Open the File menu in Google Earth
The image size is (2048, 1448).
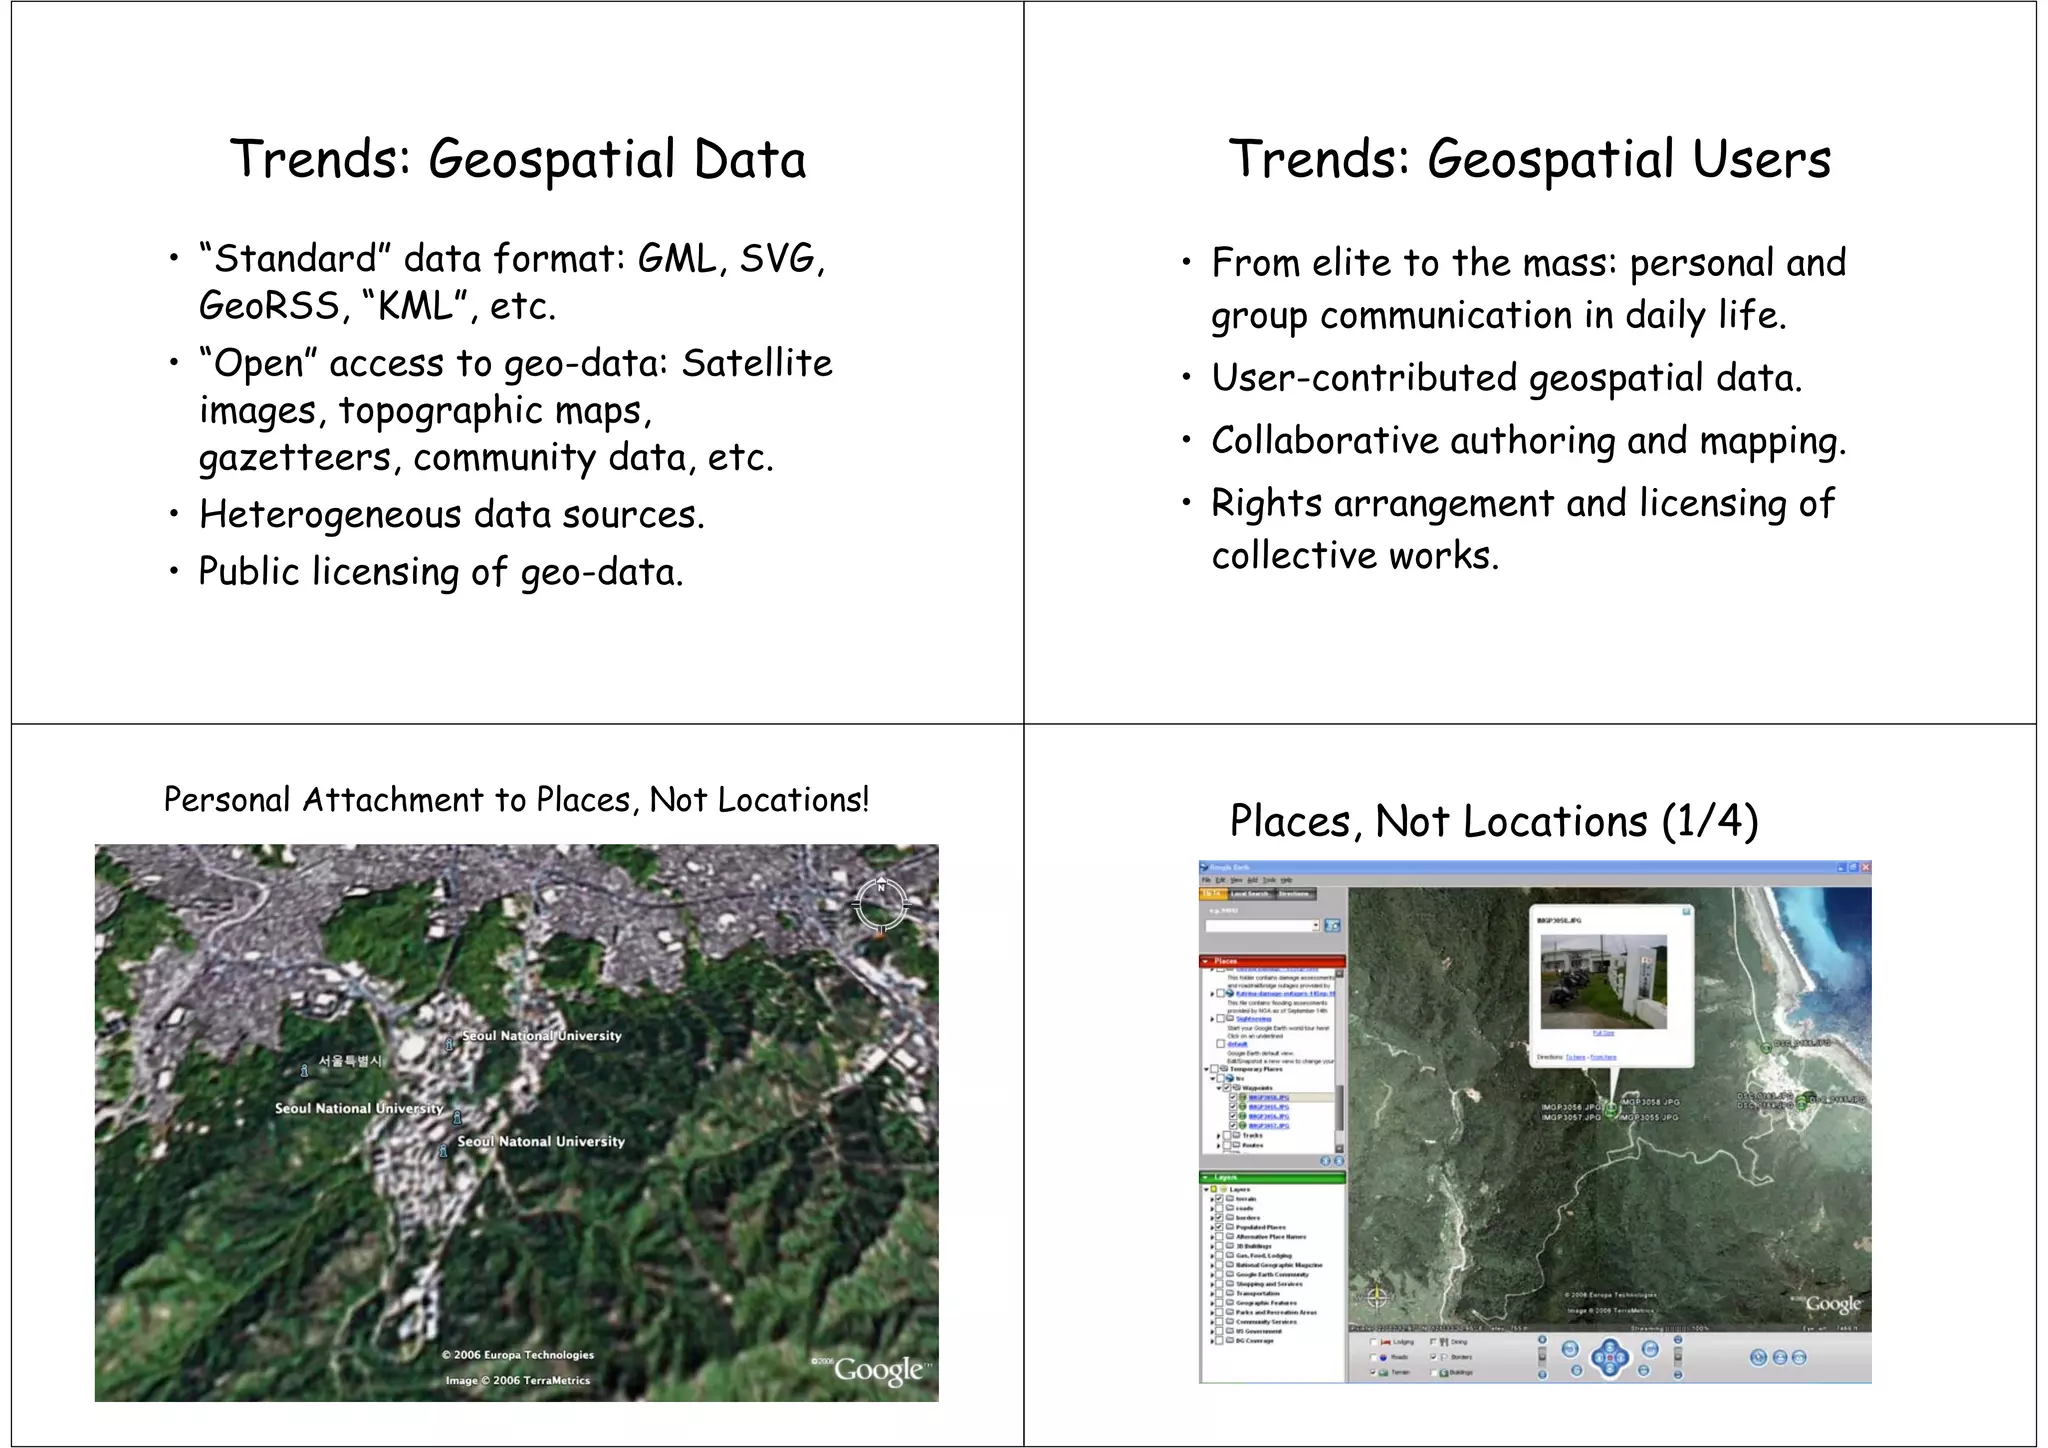pyautogui.click(x=1206, y=880)
